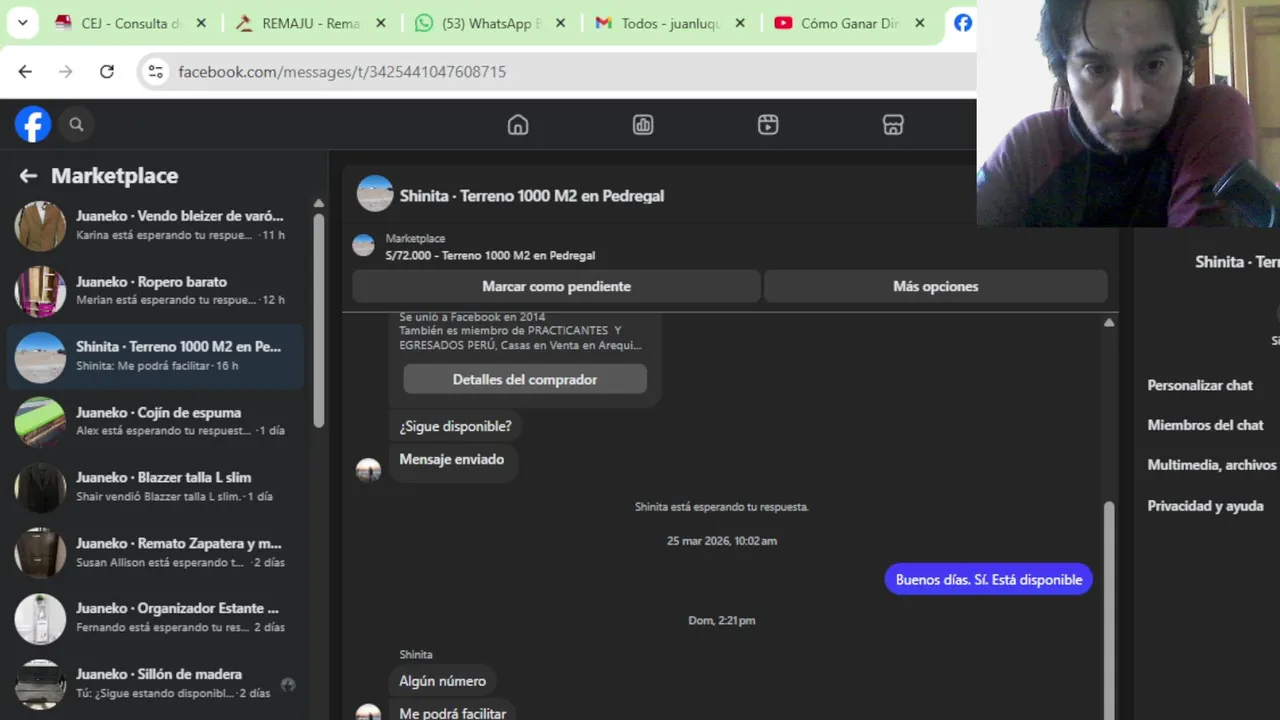This screenshot has height=720, width=1280.
Task: Click the Mensaje enviado bubble
Action: pos(452,460)
